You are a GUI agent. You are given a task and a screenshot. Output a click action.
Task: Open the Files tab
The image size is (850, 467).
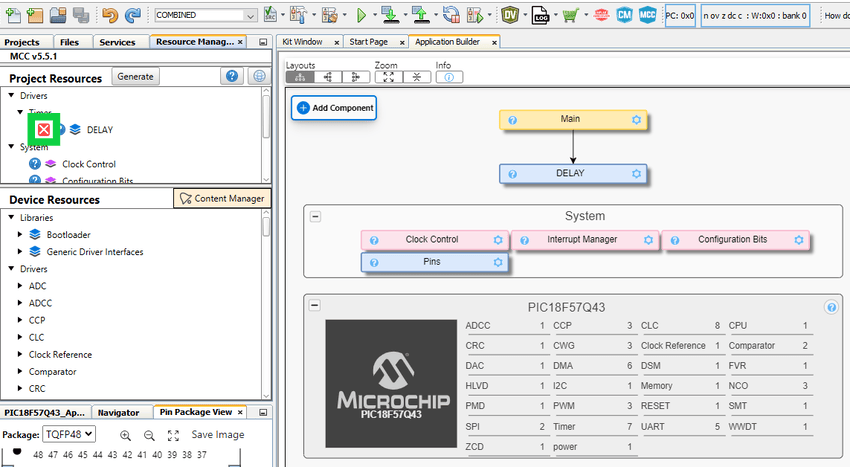click(x=69, y=42)
